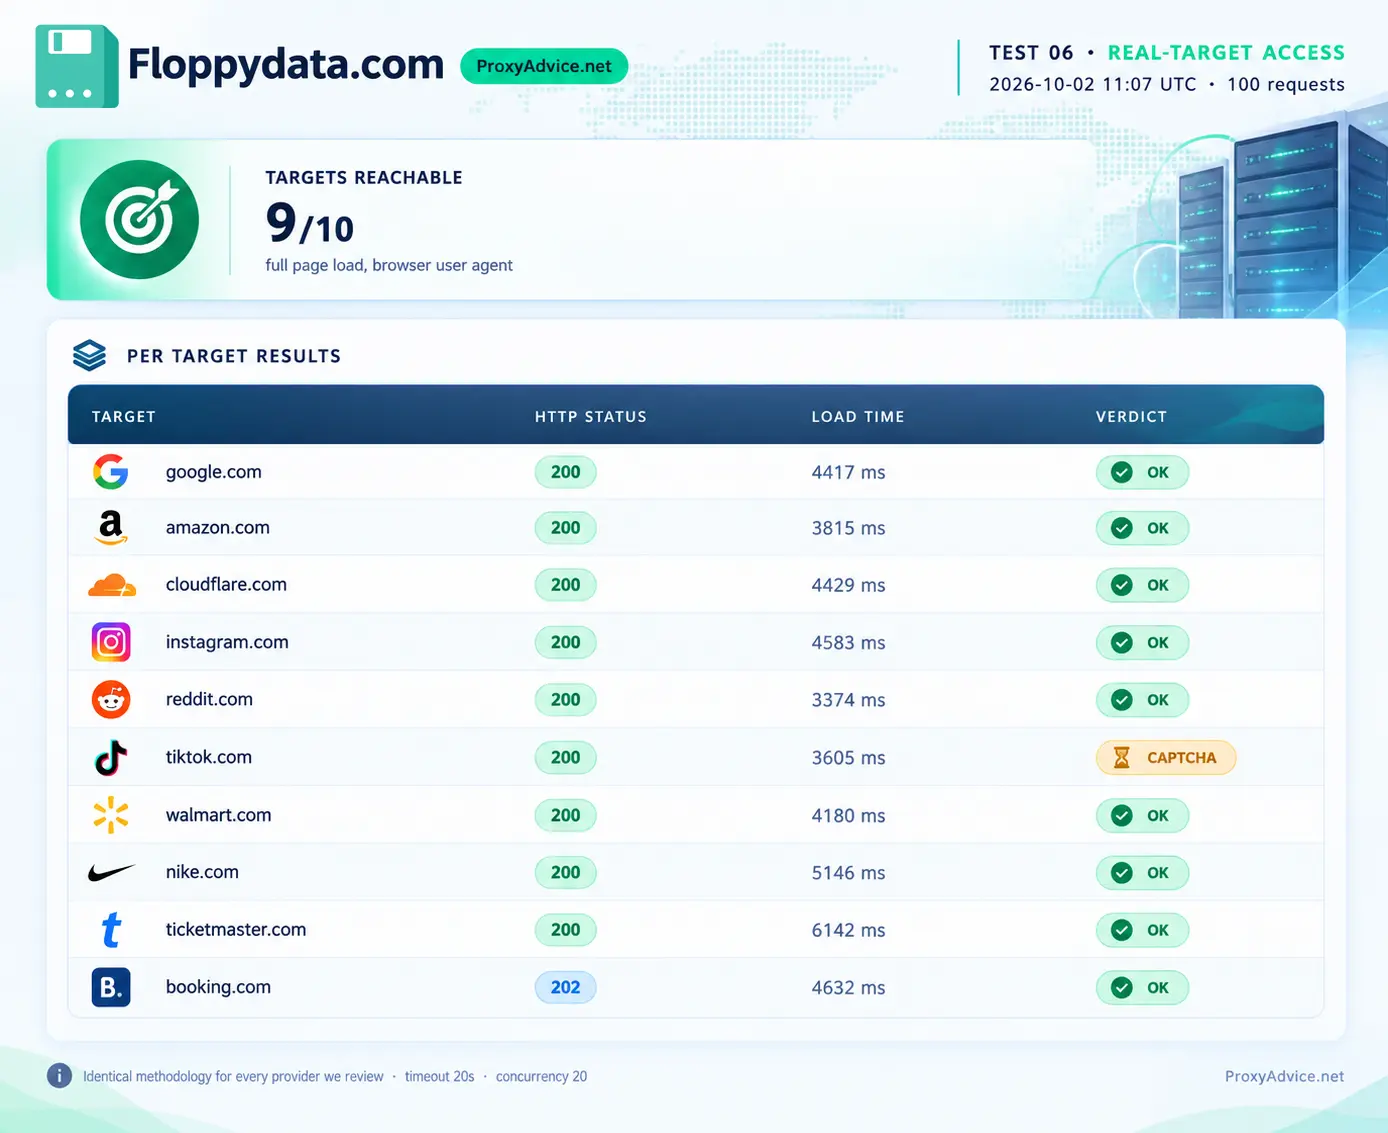Click the 202 status badge for booking.com
The image size is (1388, 1133).
point(565,987)
